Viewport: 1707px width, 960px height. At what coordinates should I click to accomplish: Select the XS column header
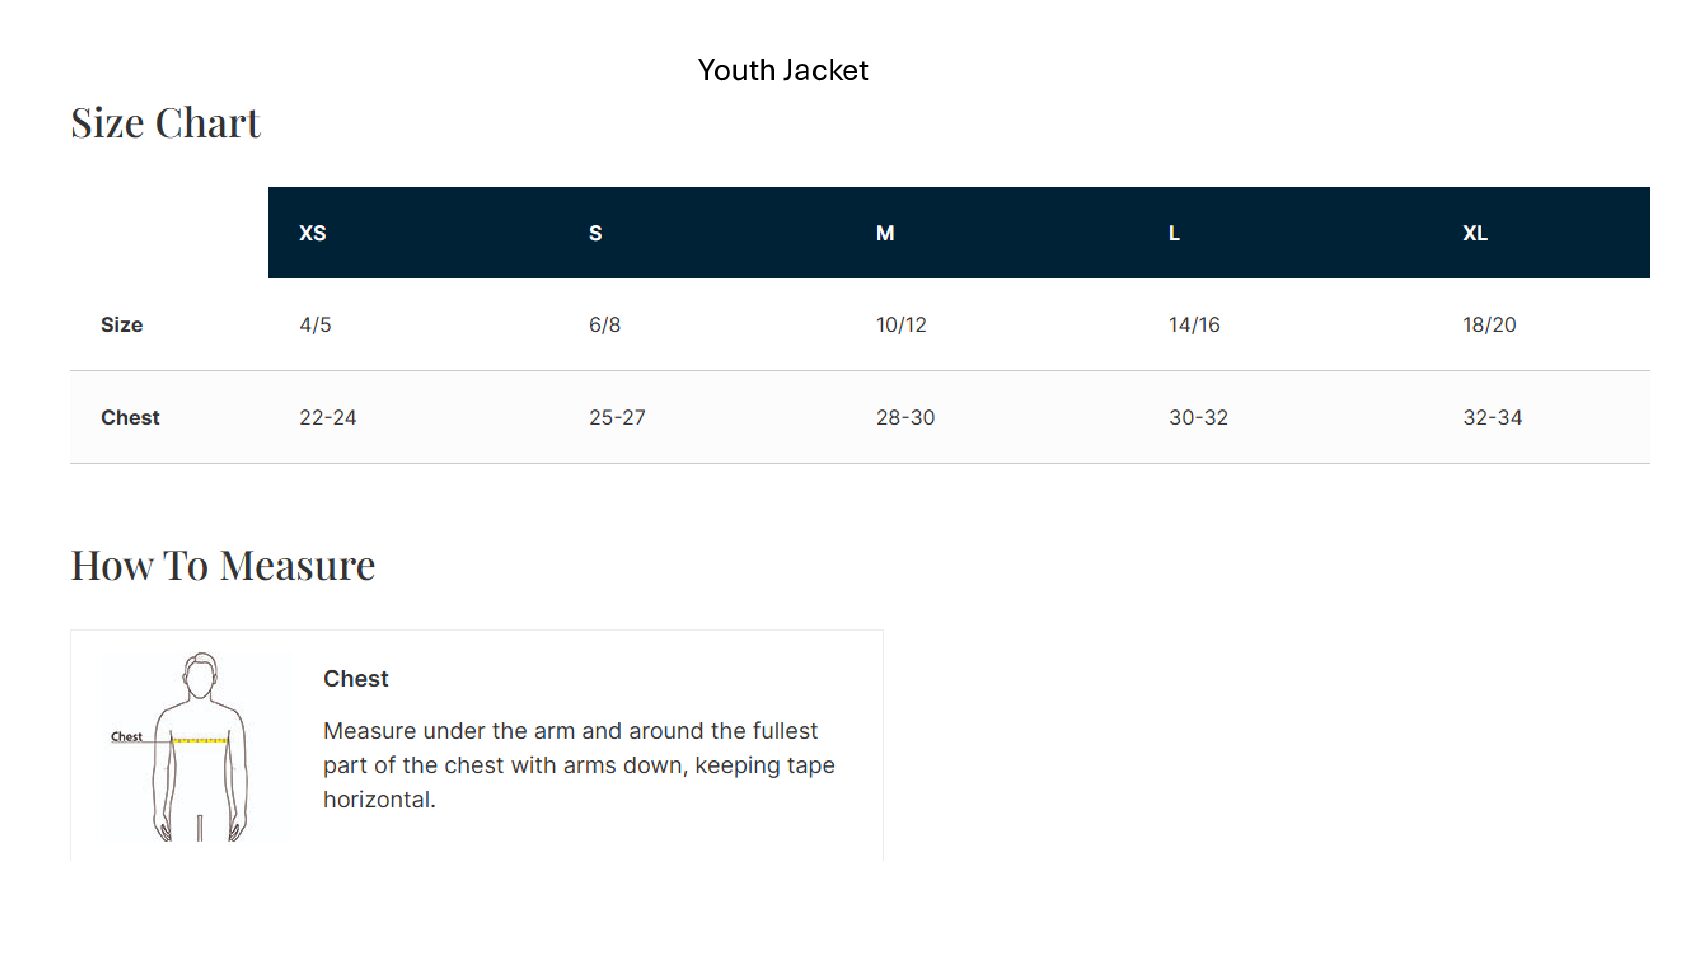tap(313, 233)
